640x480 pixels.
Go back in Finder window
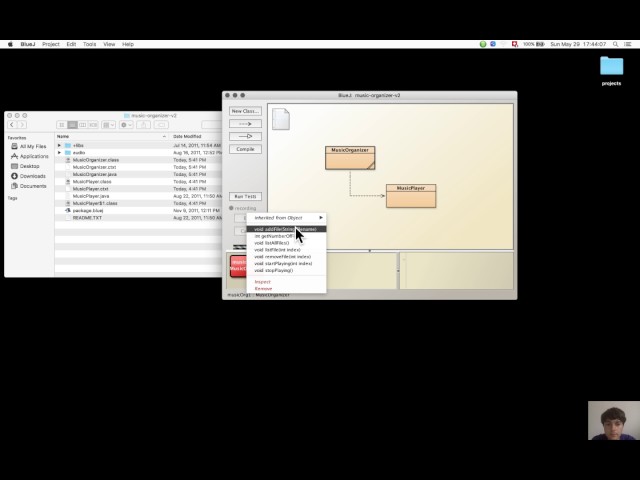[12, 125]
